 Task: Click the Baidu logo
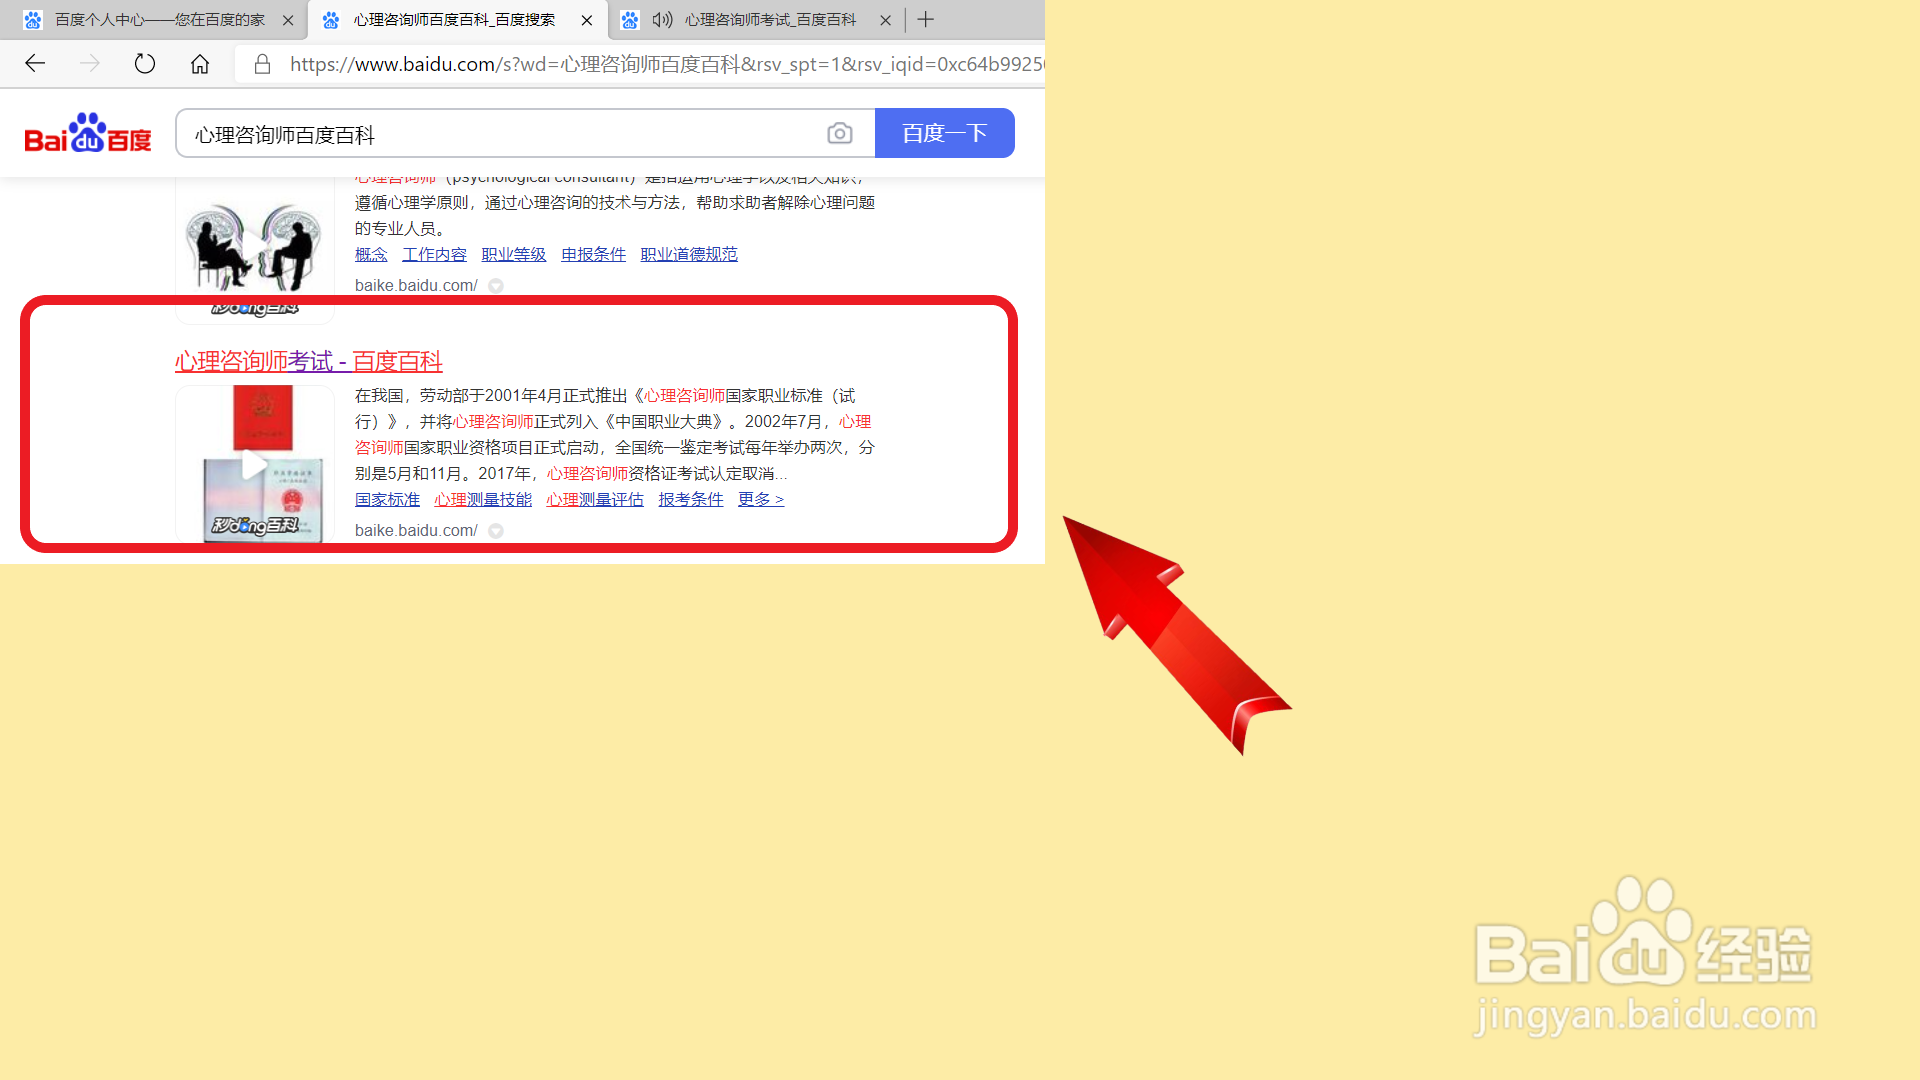tap(88, 133)
